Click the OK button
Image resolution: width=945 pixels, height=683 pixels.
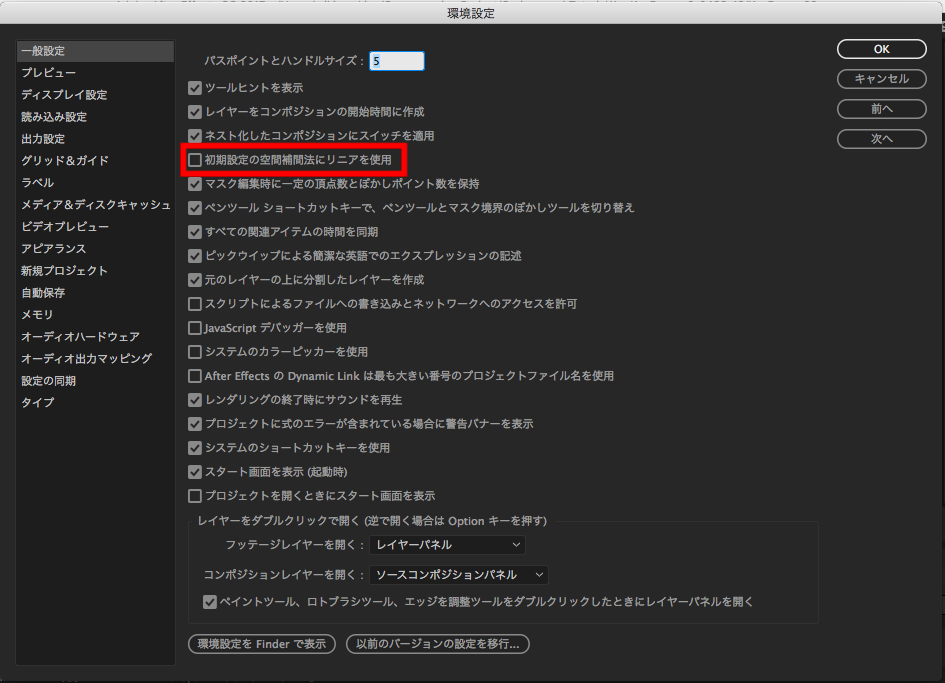click(881, 49)
